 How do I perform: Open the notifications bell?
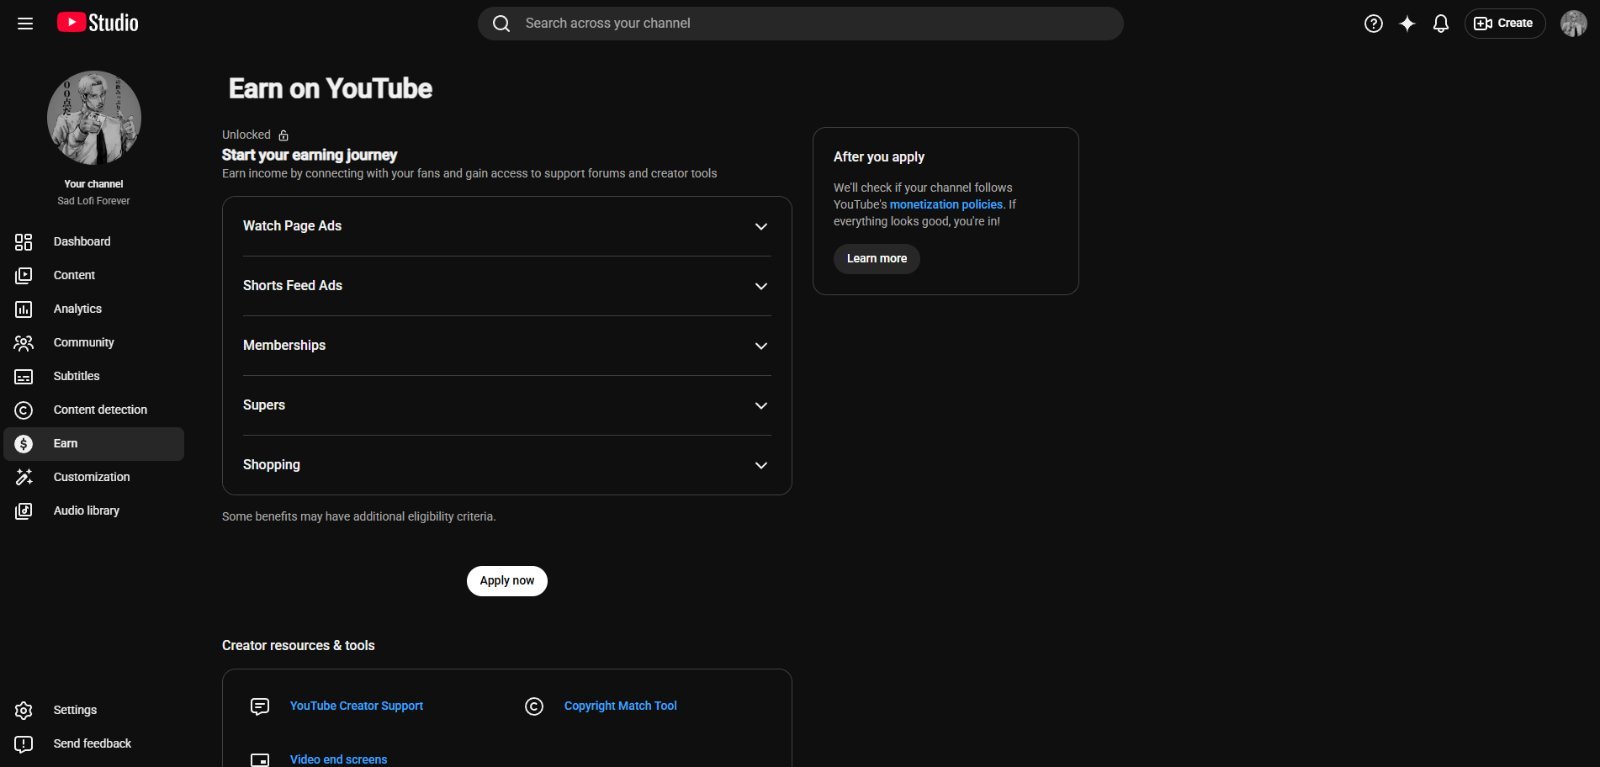tap(1441, 23)
